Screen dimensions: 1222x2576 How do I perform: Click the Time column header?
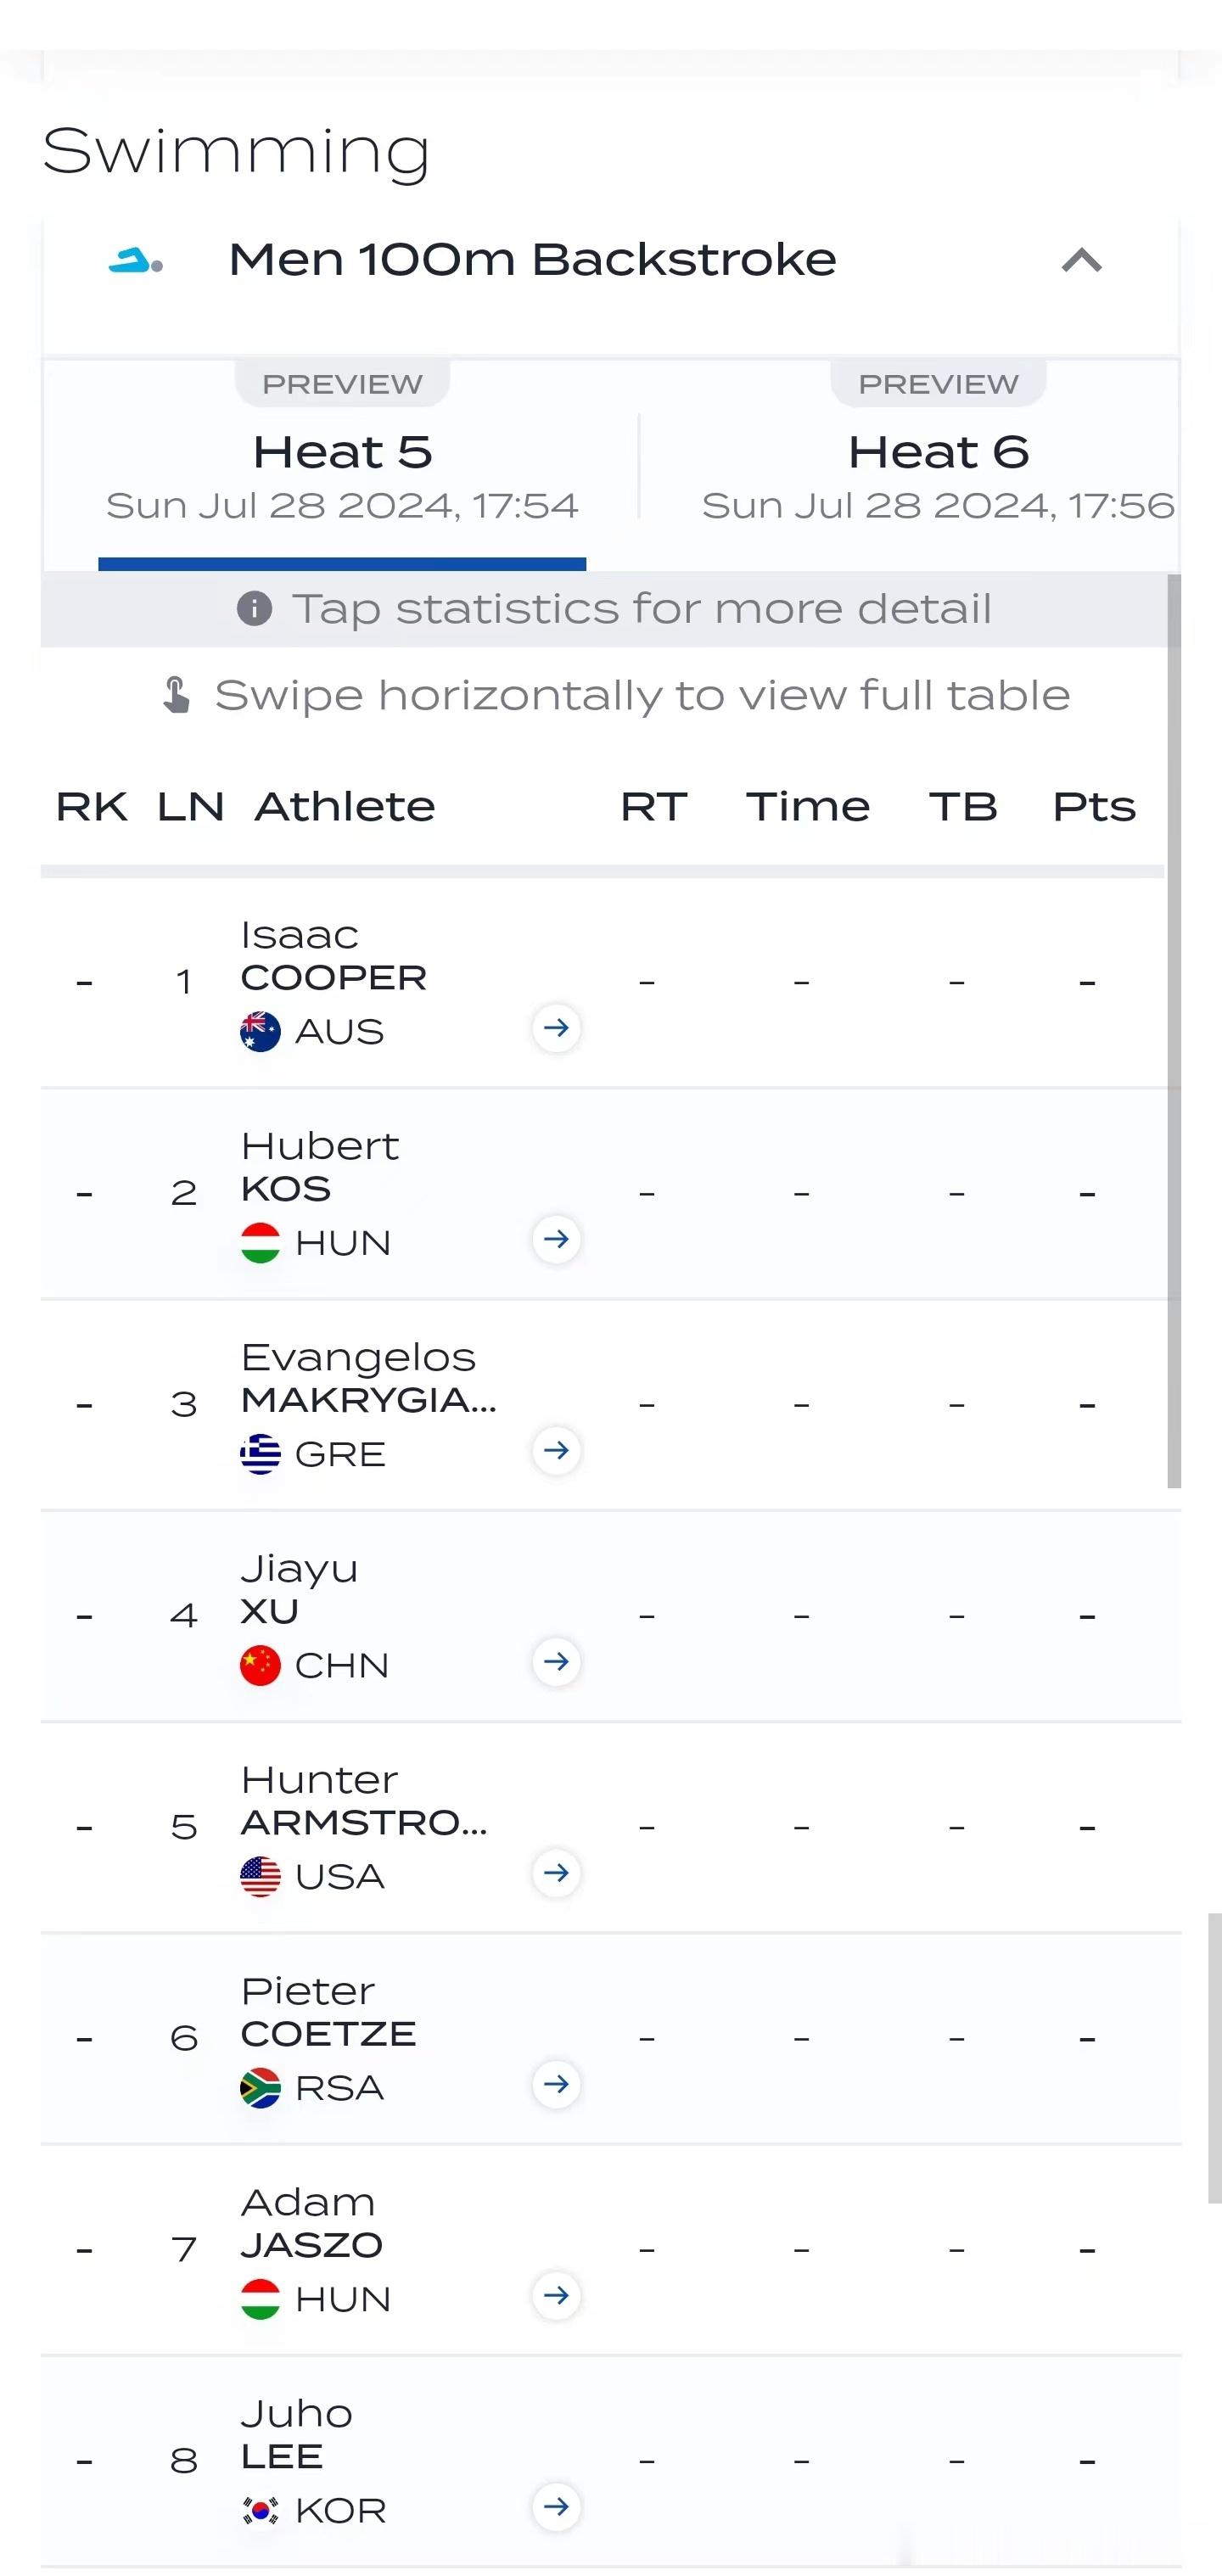(808, 806)
